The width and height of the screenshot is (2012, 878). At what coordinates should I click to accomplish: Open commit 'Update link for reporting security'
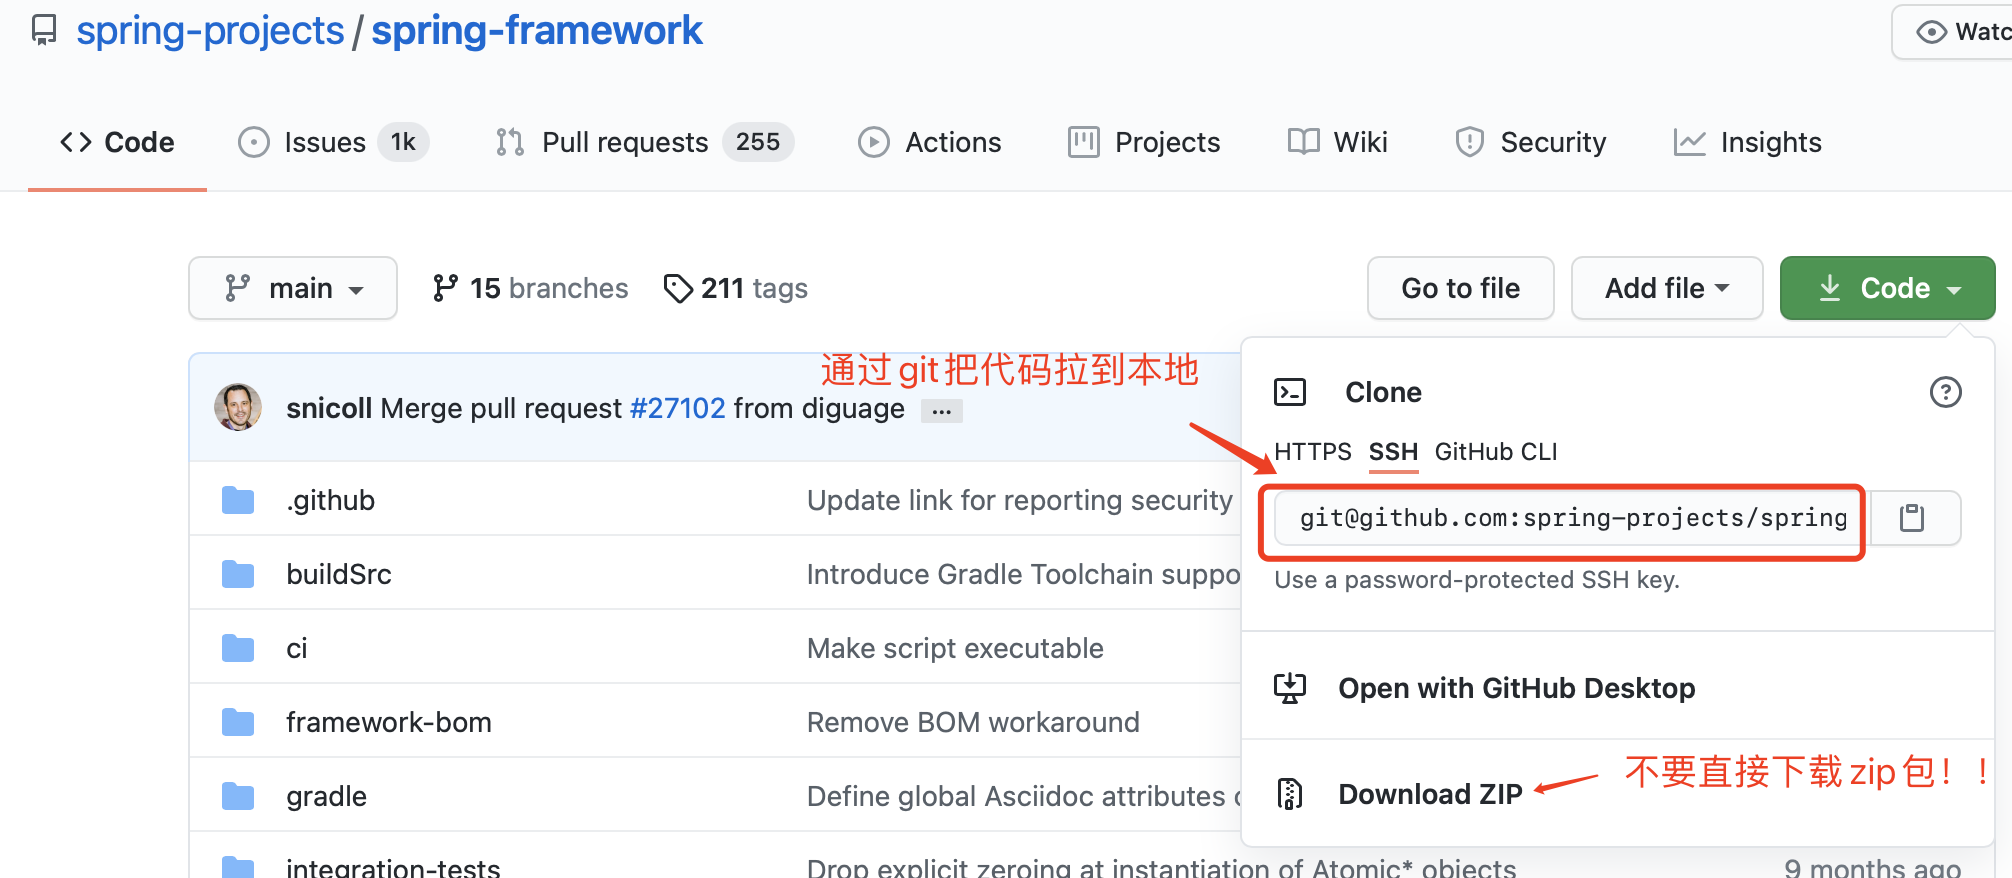coord(1020,500)
